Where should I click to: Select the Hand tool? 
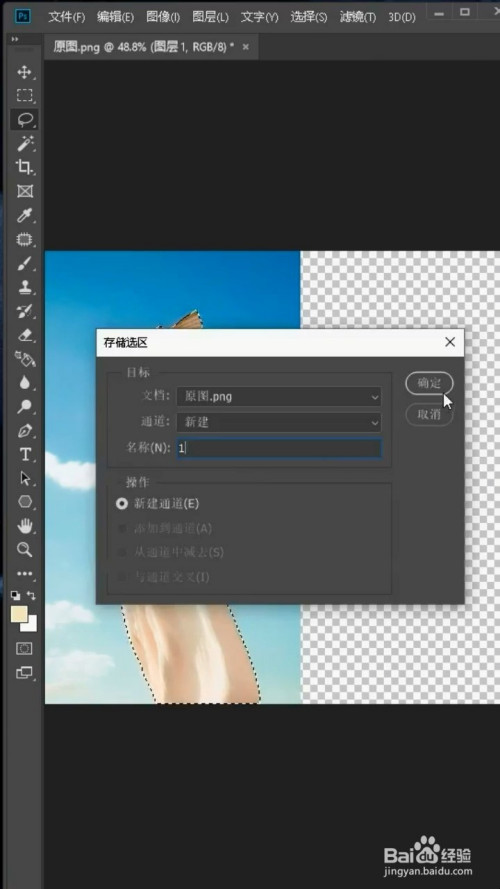click(x=24, y=526)
